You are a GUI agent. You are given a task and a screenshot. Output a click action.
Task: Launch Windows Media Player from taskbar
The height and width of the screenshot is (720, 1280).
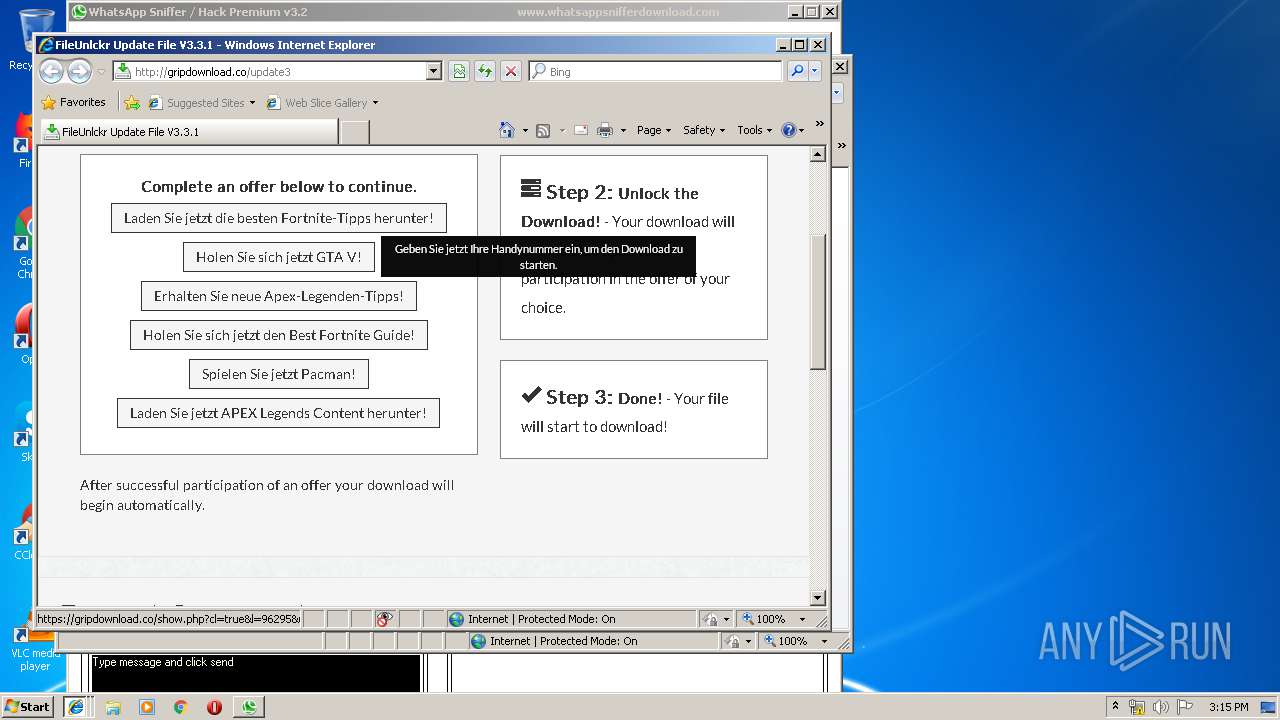coord(147,707)
